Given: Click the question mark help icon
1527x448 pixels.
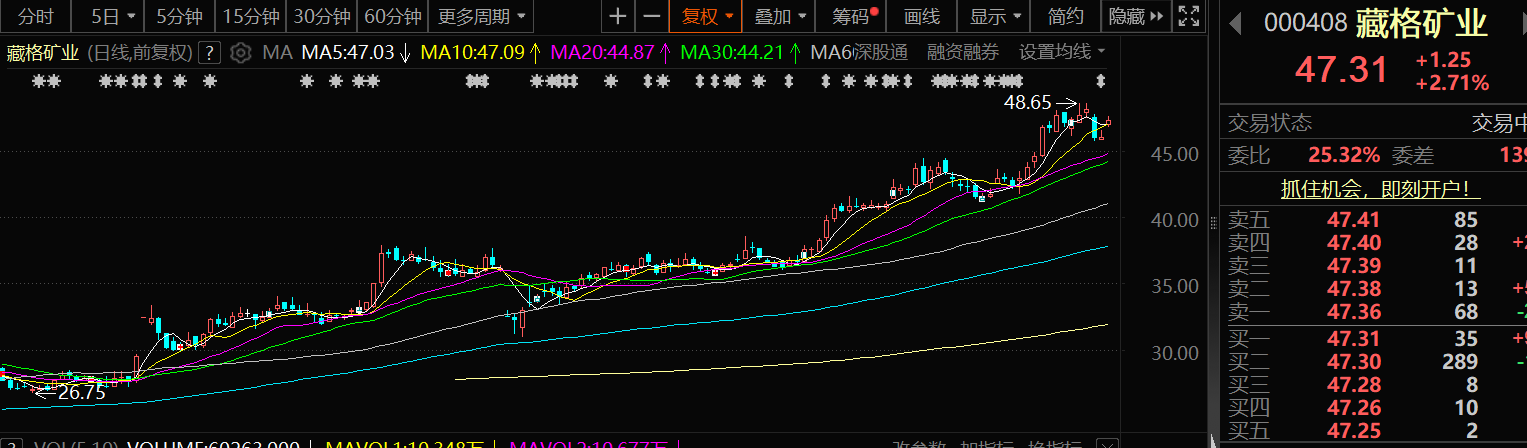Looking at the screenshot, I should click(x=210, y=53).
